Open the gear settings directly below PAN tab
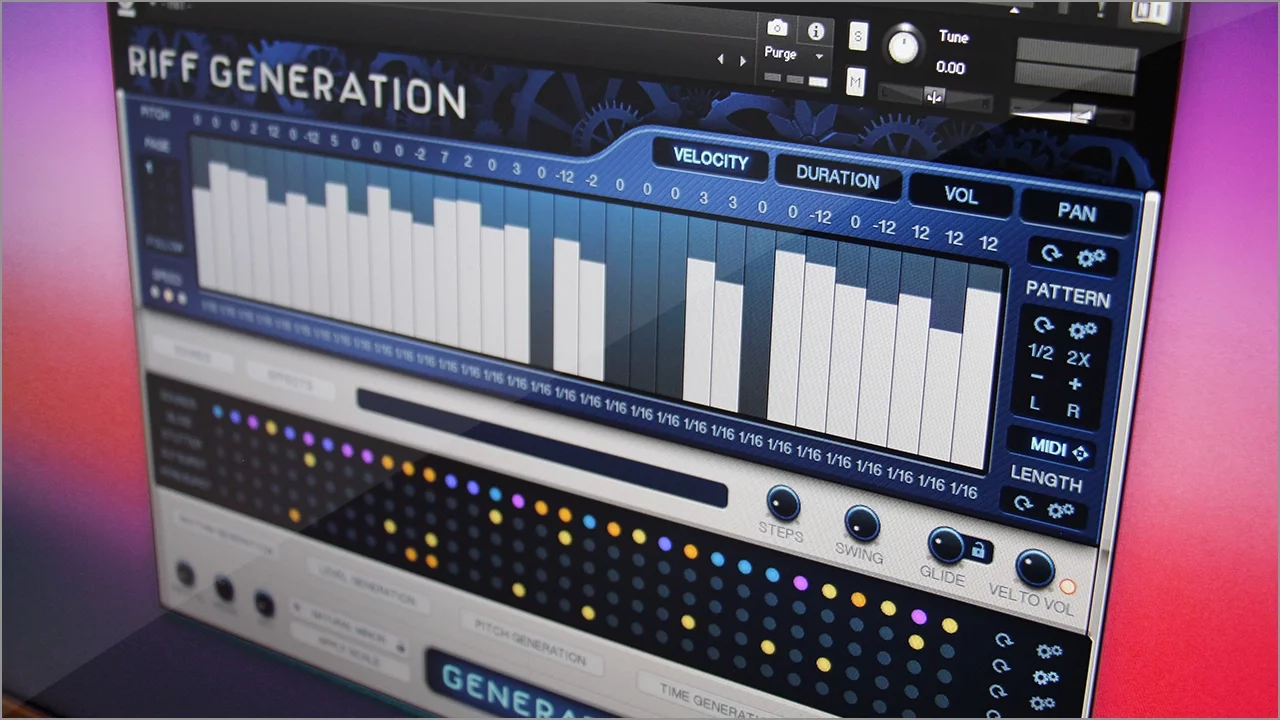Screen dimensions: 1280x720 (x=1091, y=258)
